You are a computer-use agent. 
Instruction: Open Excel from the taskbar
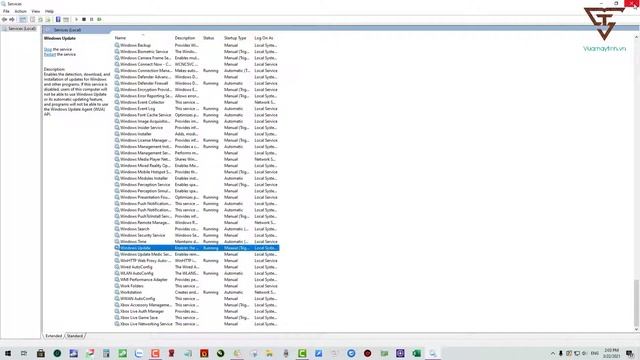[416, 353]
